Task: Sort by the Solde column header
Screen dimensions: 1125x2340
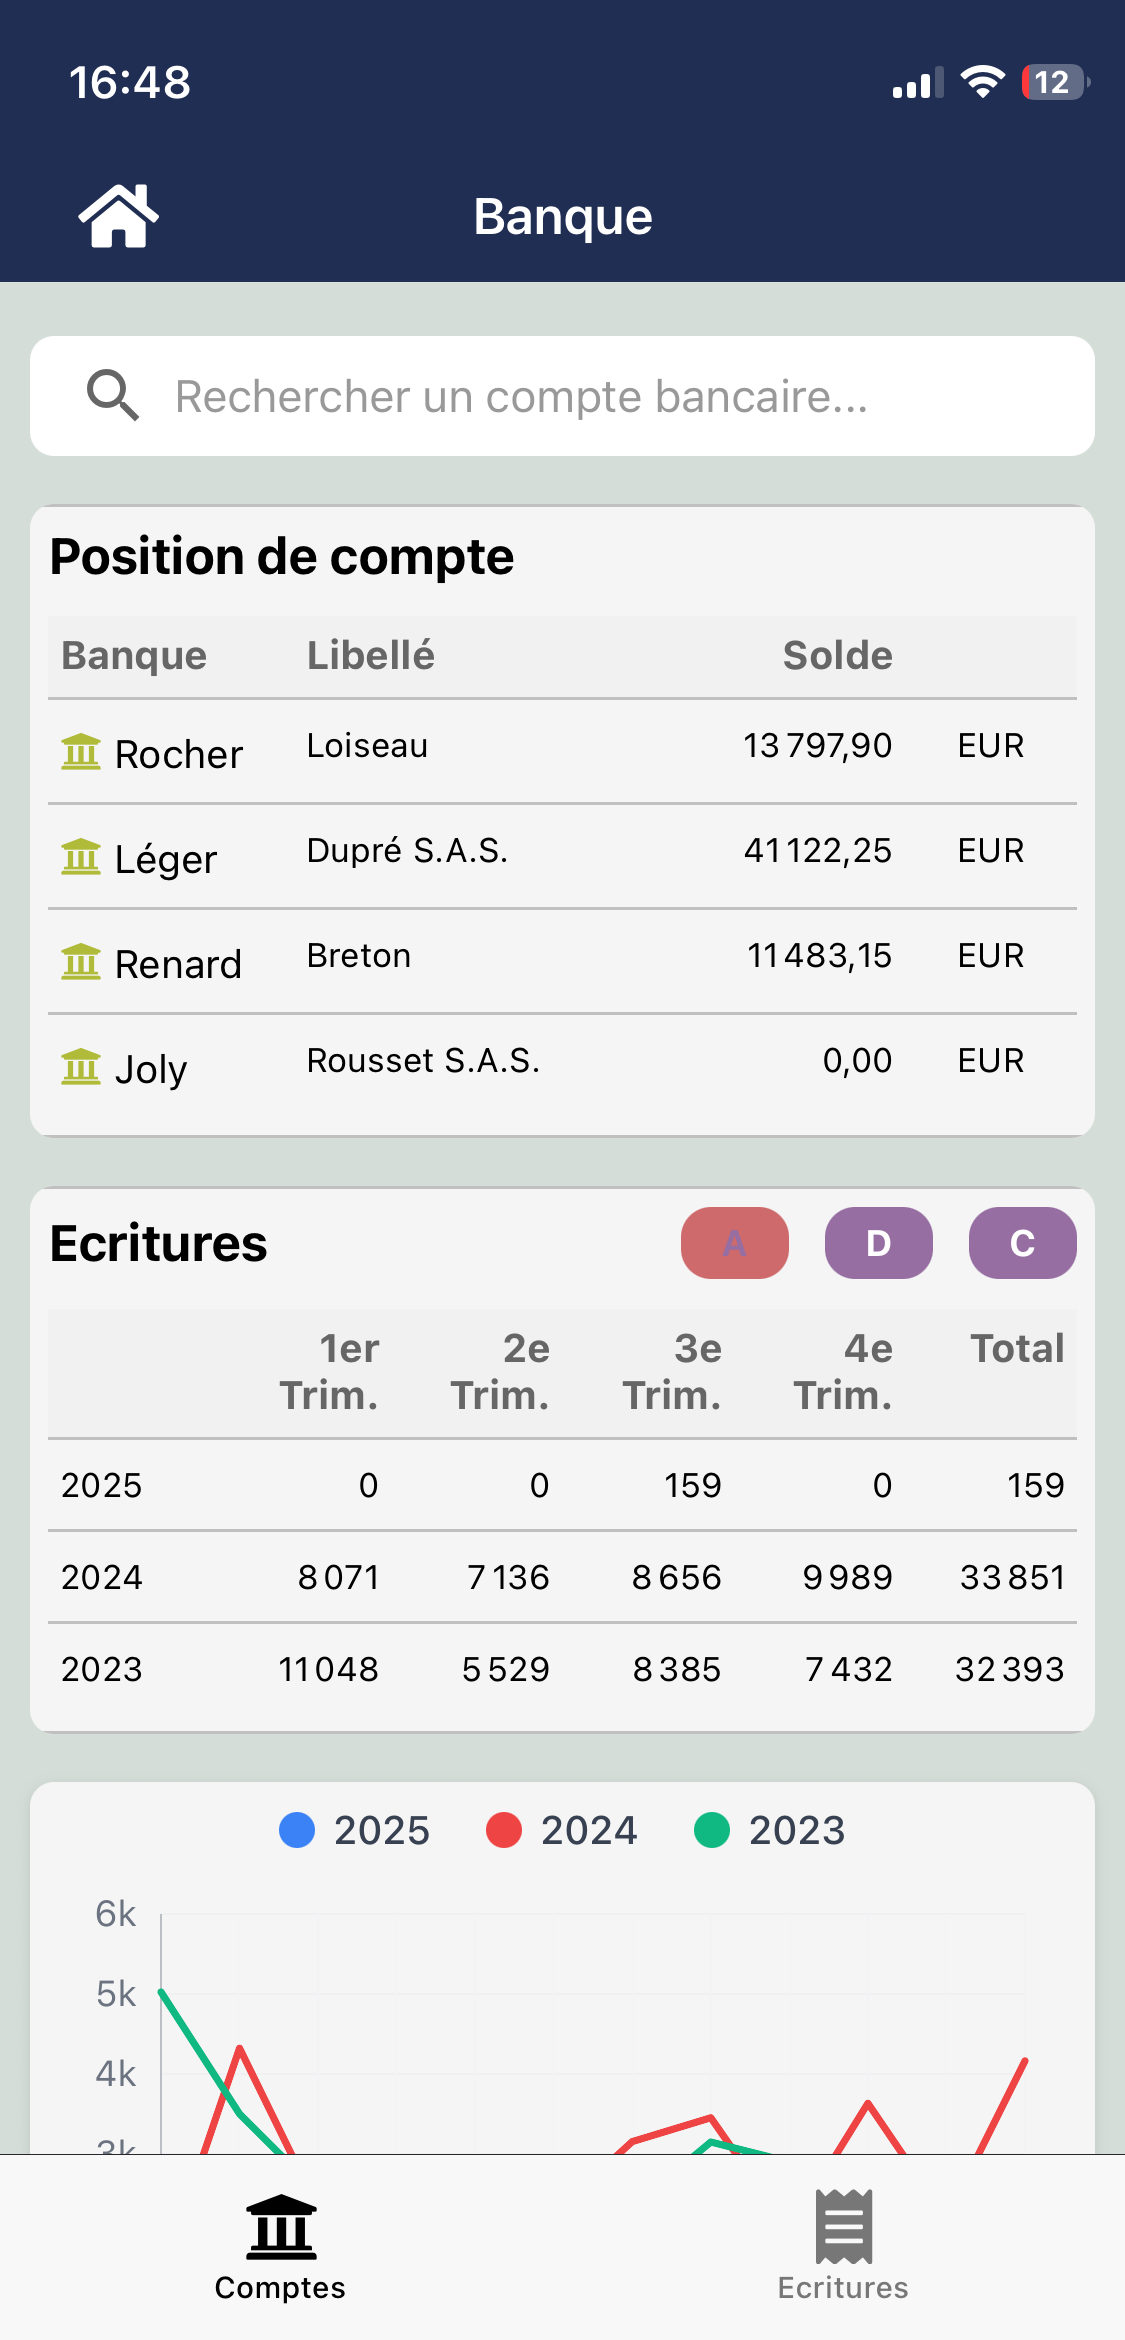Action: click(837, 656)
